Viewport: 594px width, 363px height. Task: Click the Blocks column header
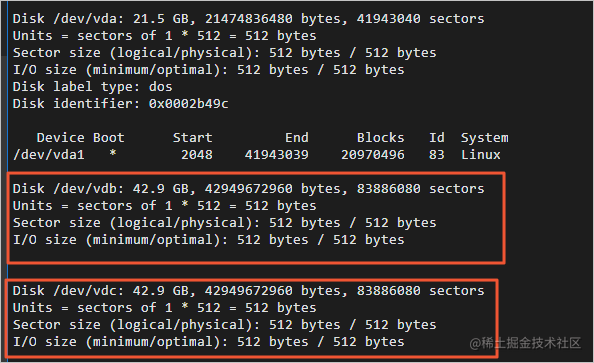click(x=380, y=138)
